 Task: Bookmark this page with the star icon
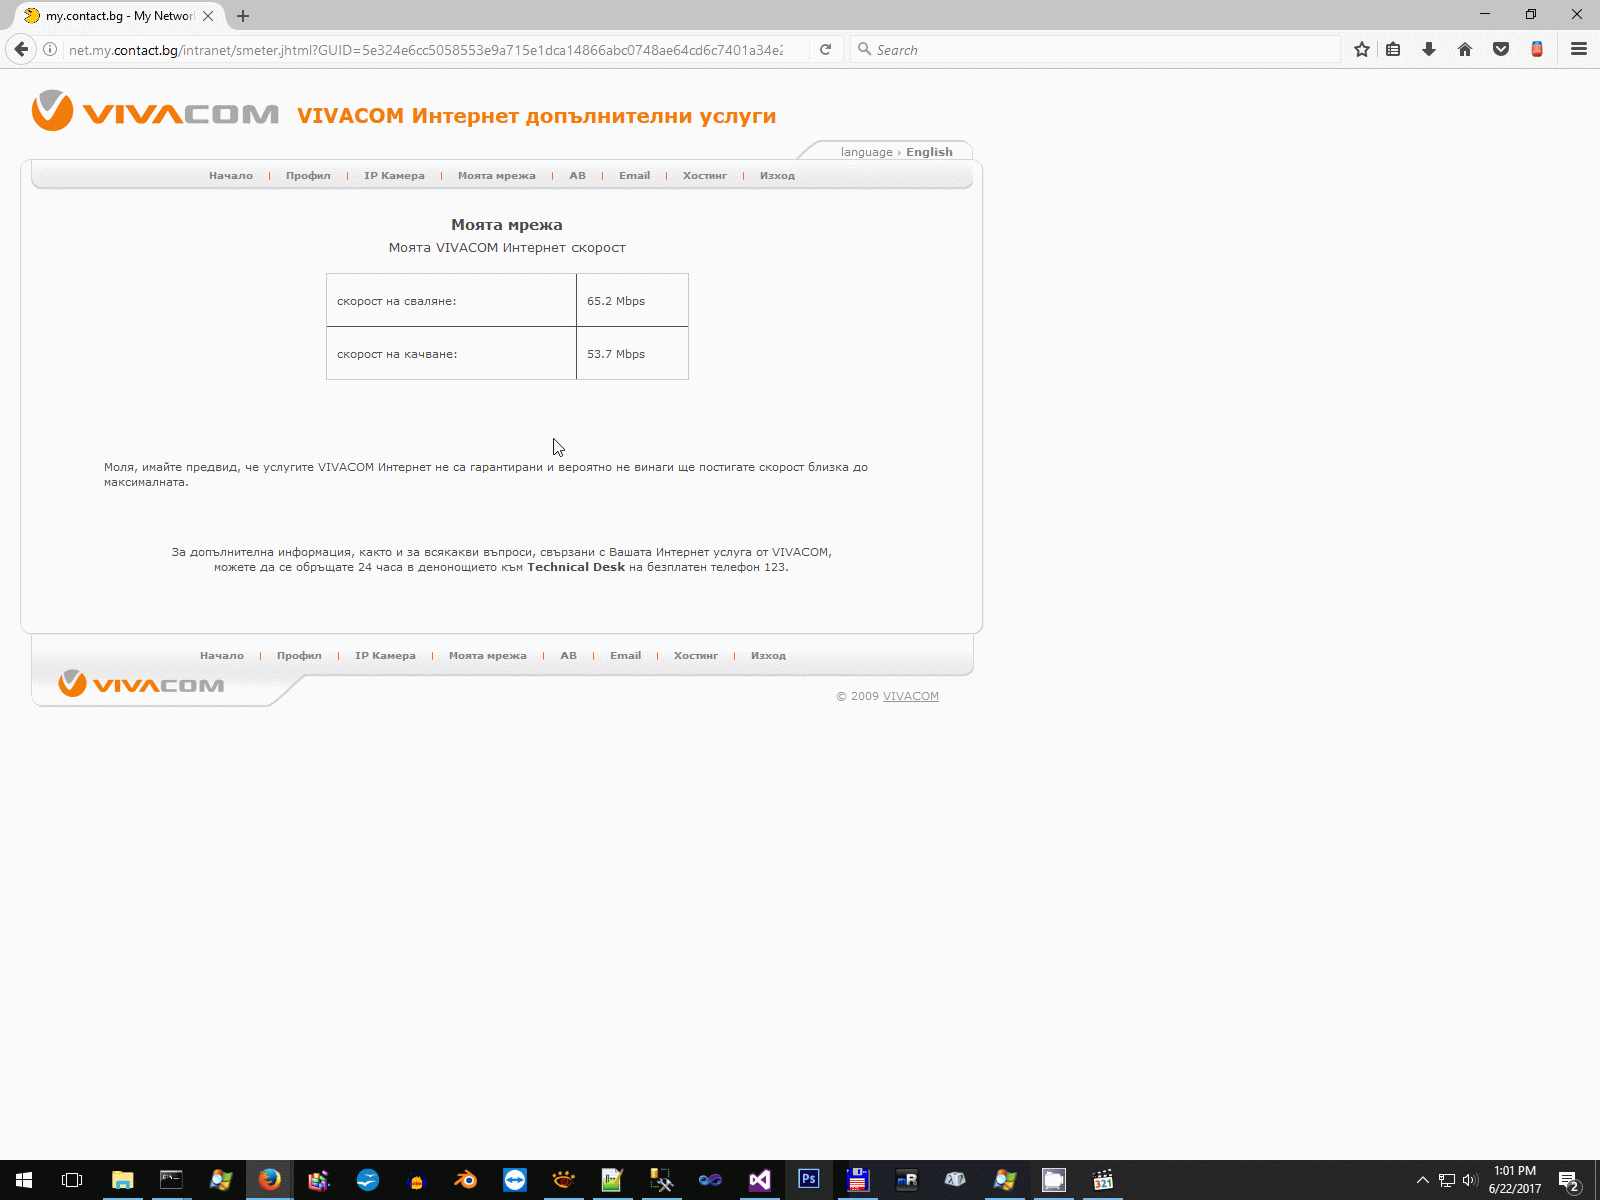point(1361,49)
